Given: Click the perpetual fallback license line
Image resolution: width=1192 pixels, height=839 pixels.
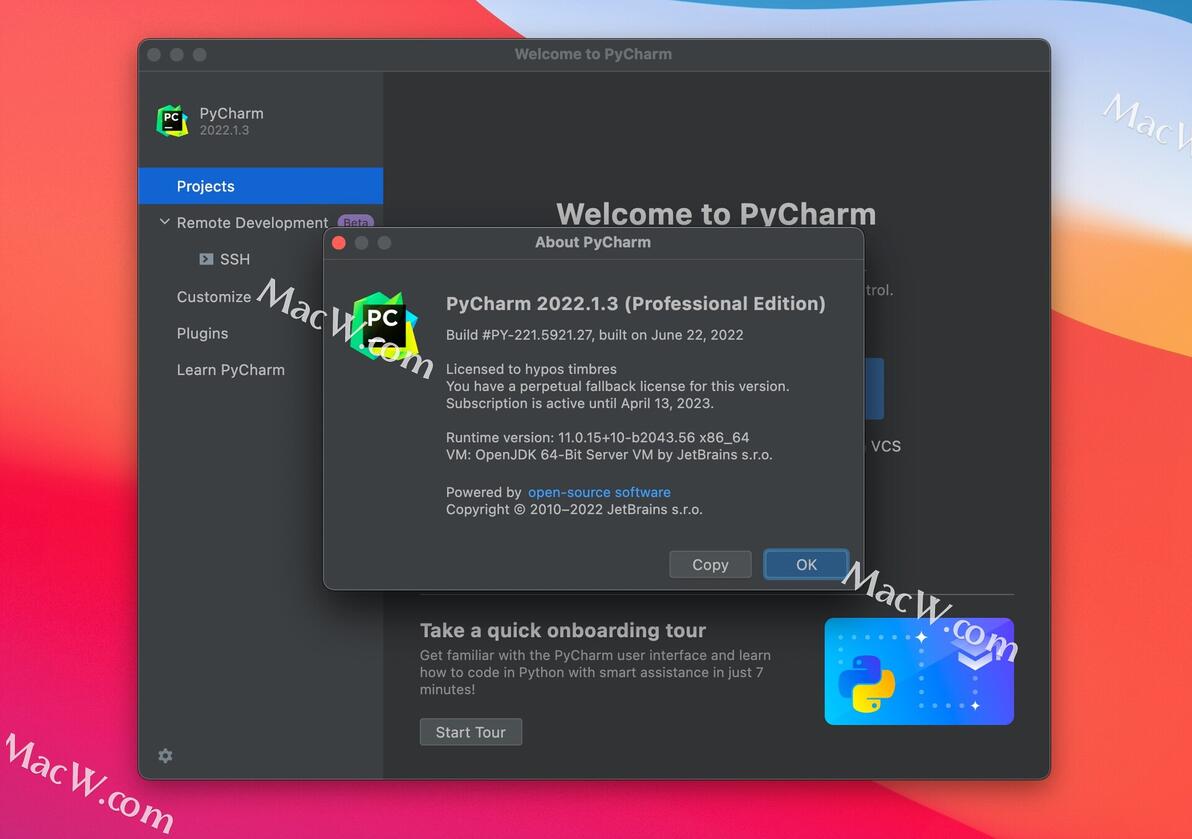Looking at the screenshot, I should (x=617, y=386).
